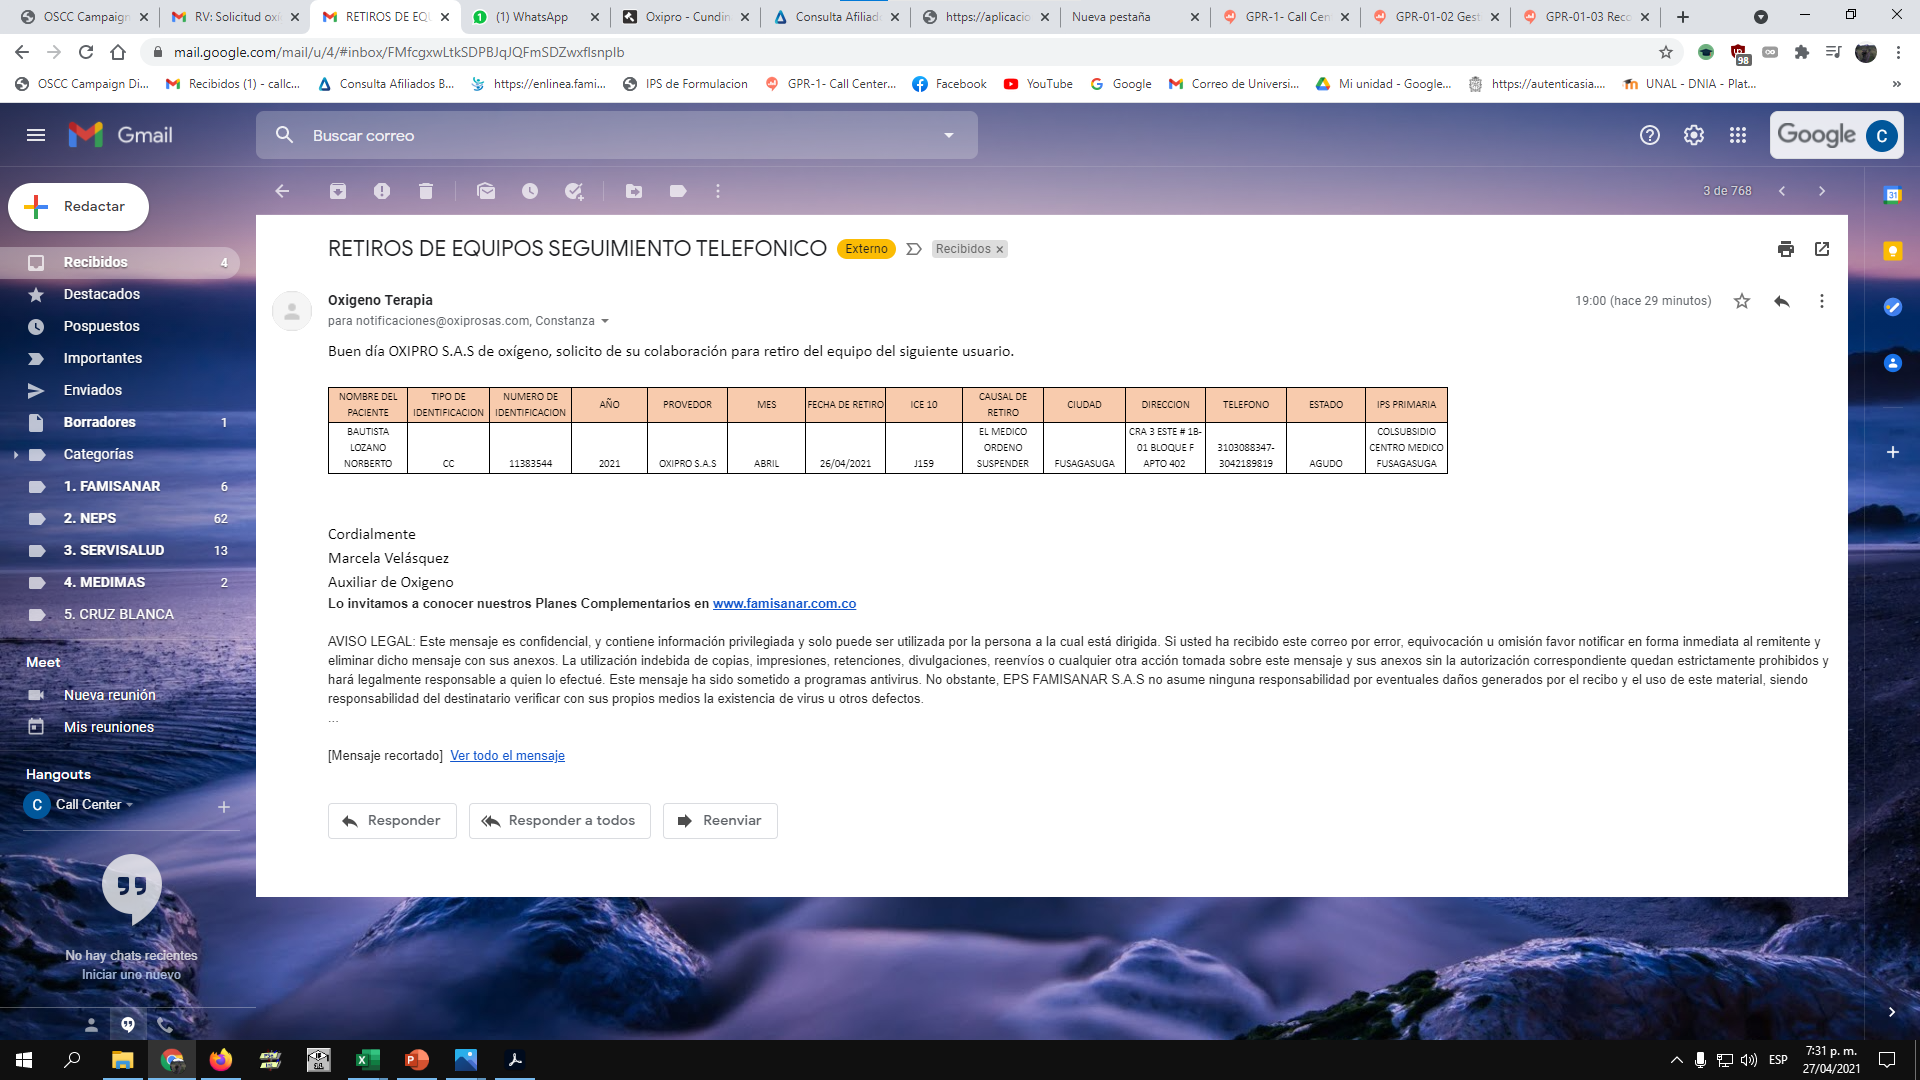The image size is (1920, 1080).
Task: Add email to Tasks
Action: [574, 191]
